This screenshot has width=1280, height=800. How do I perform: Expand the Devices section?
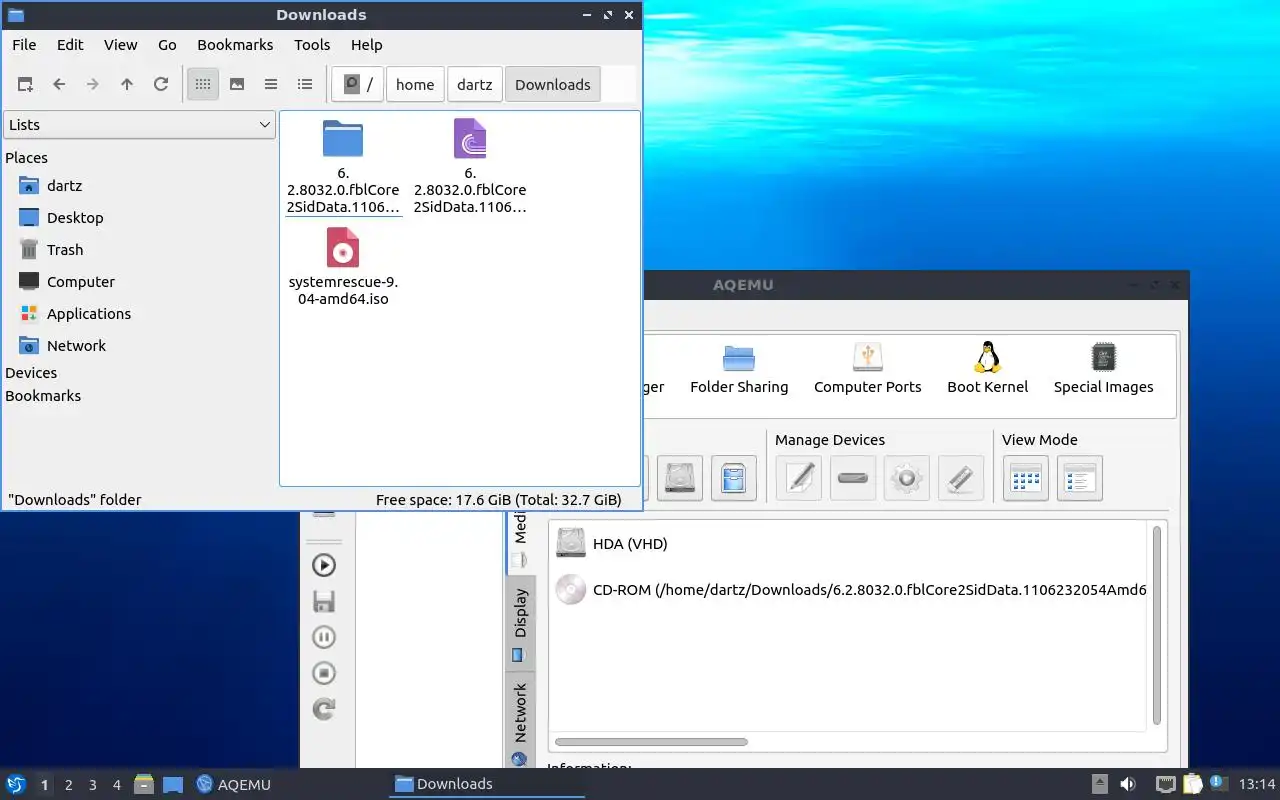pos(31,373)
